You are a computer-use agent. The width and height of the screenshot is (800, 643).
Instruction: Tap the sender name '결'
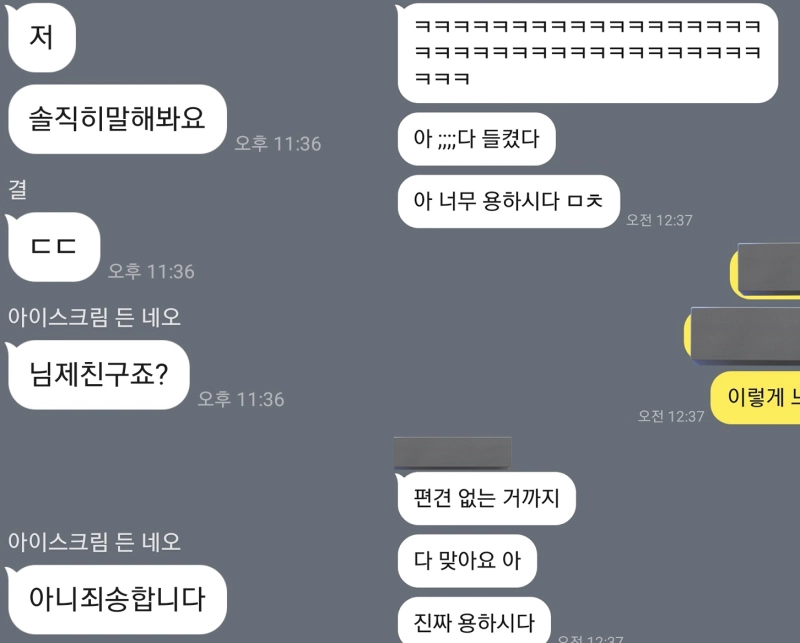coord(17,189)
